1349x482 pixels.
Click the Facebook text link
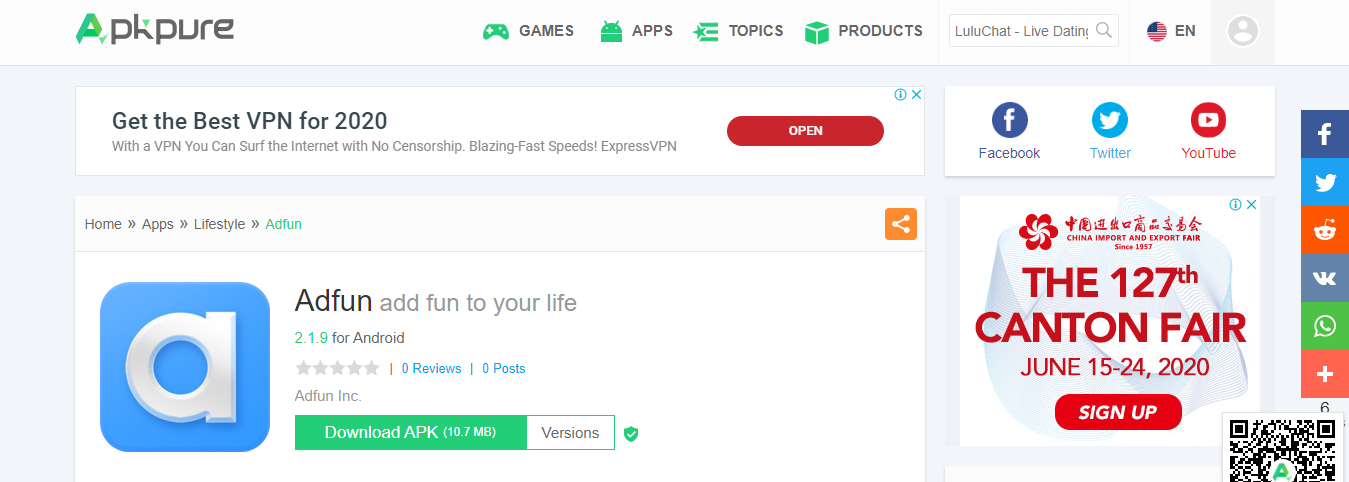pos(1009,153)
